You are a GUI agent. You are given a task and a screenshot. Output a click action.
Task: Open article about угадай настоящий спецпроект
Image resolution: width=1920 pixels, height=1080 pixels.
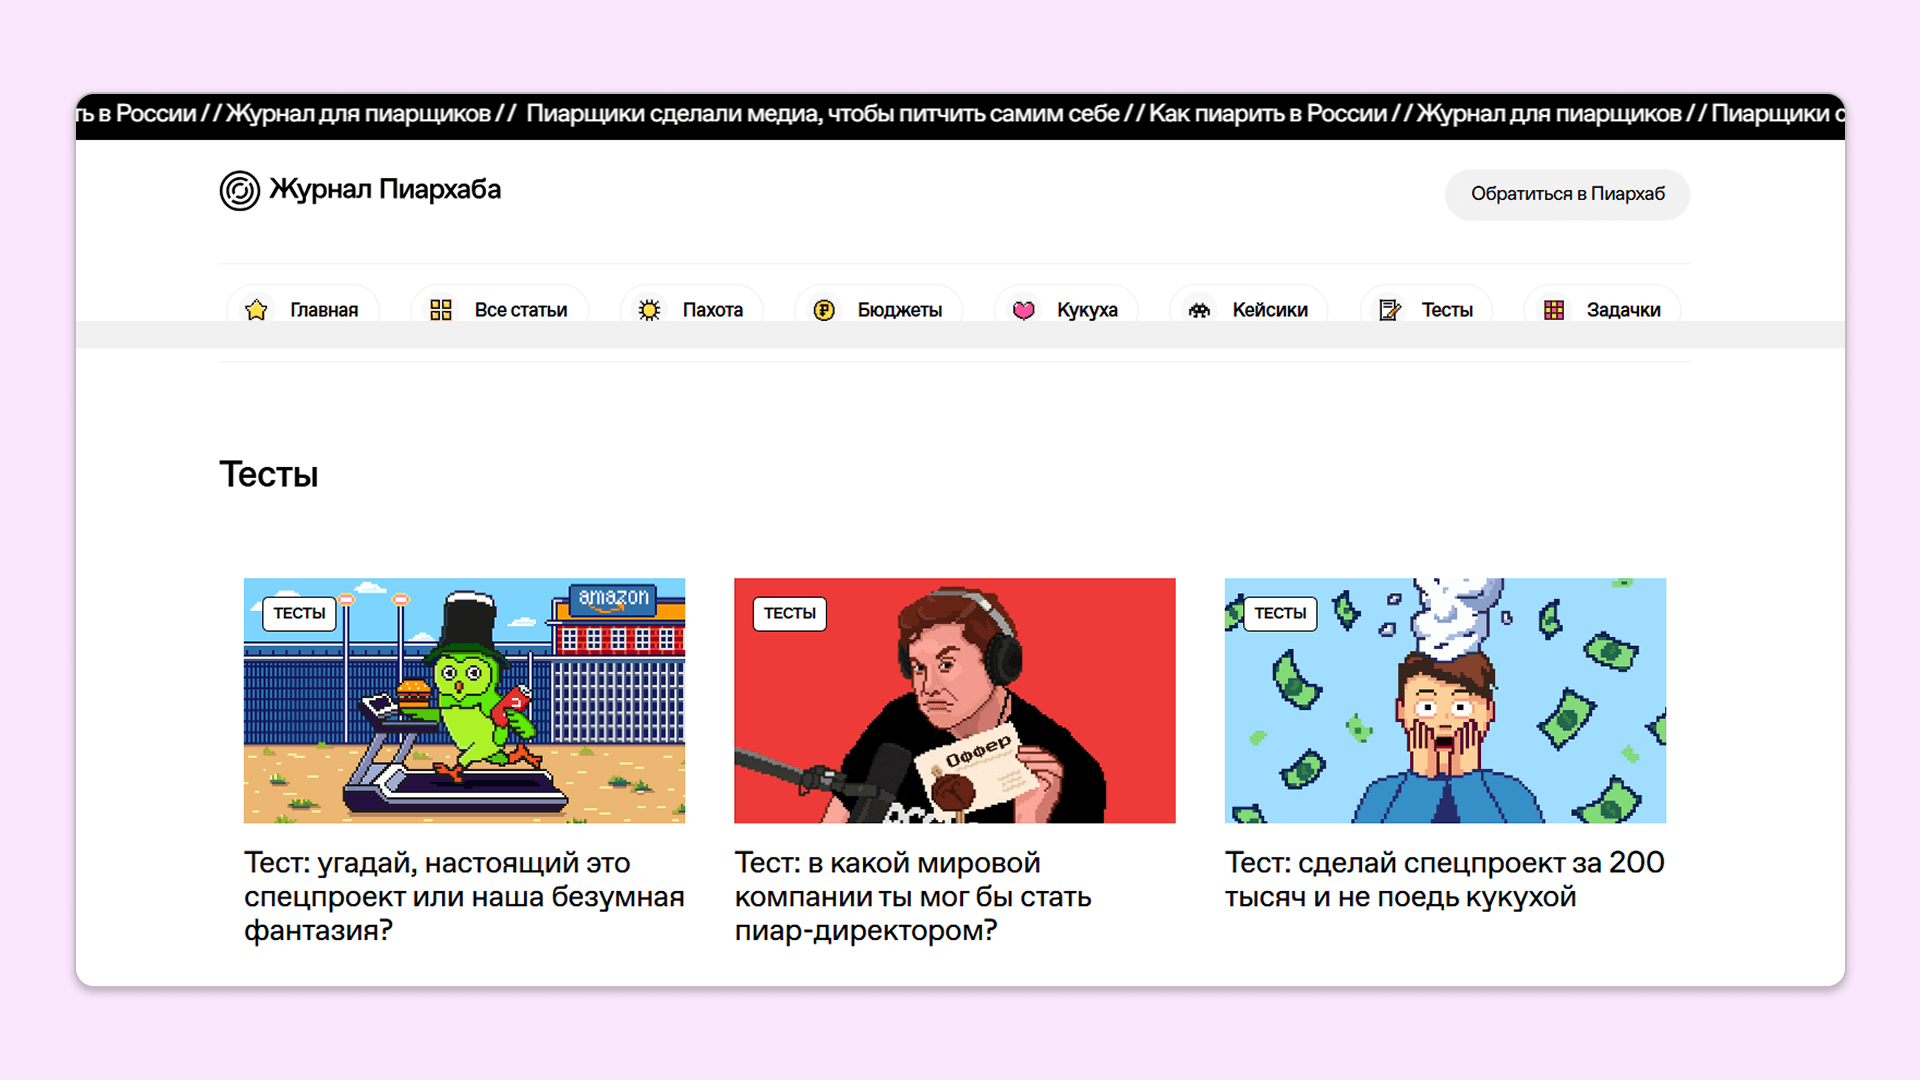(463, 896)
